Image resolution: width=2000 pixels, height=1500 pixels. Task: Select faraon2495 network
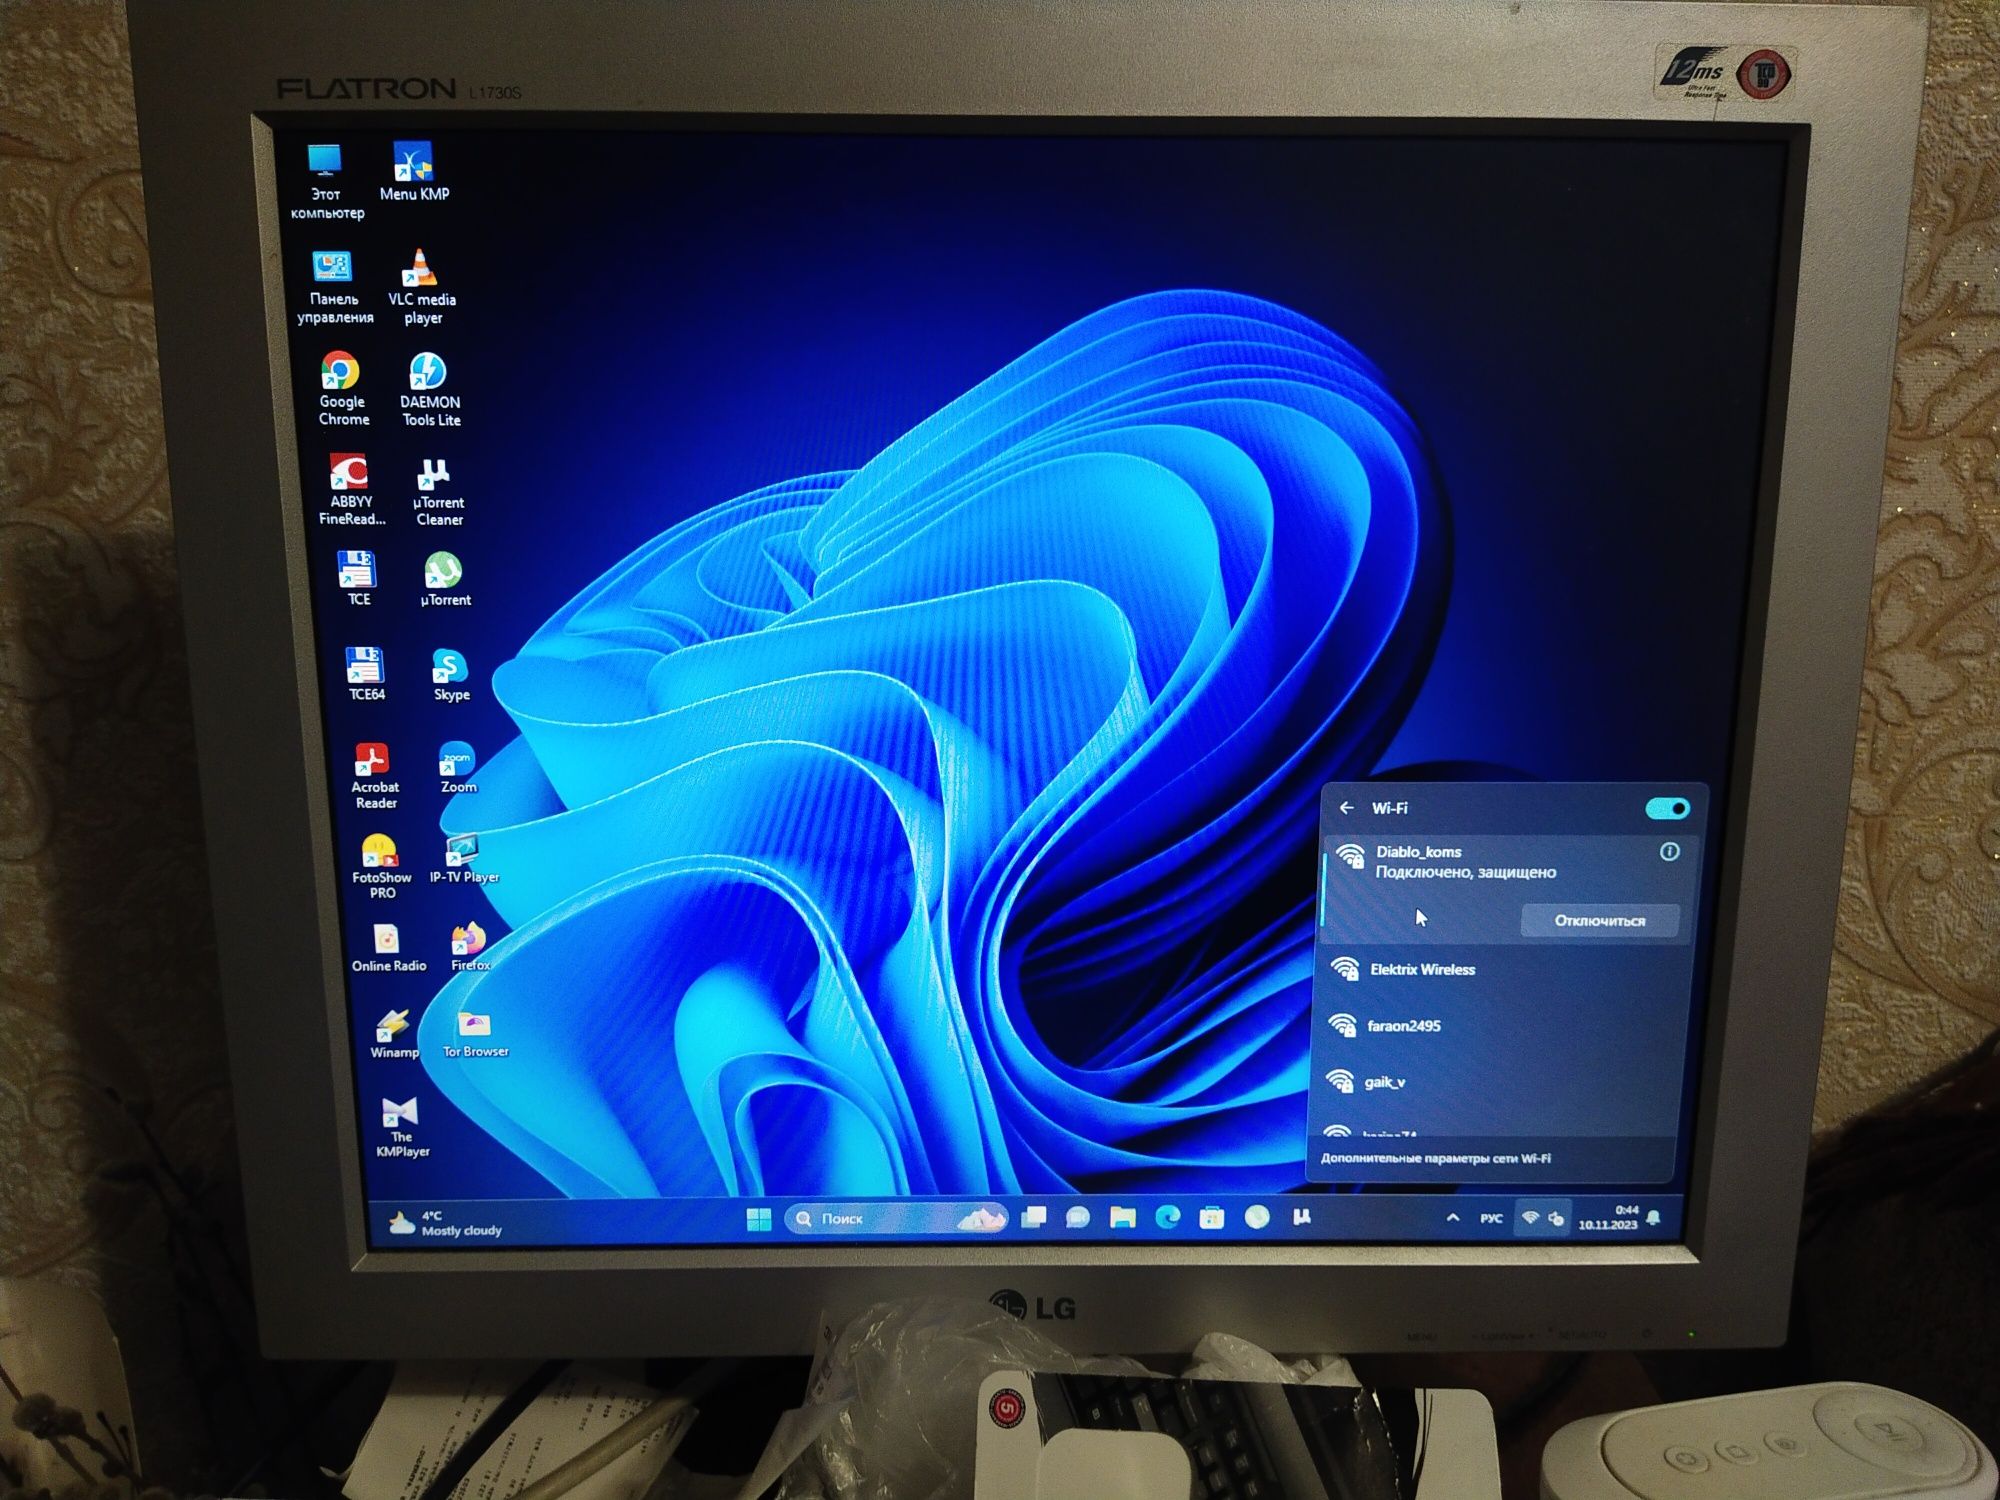[x=1501, y=1025]
